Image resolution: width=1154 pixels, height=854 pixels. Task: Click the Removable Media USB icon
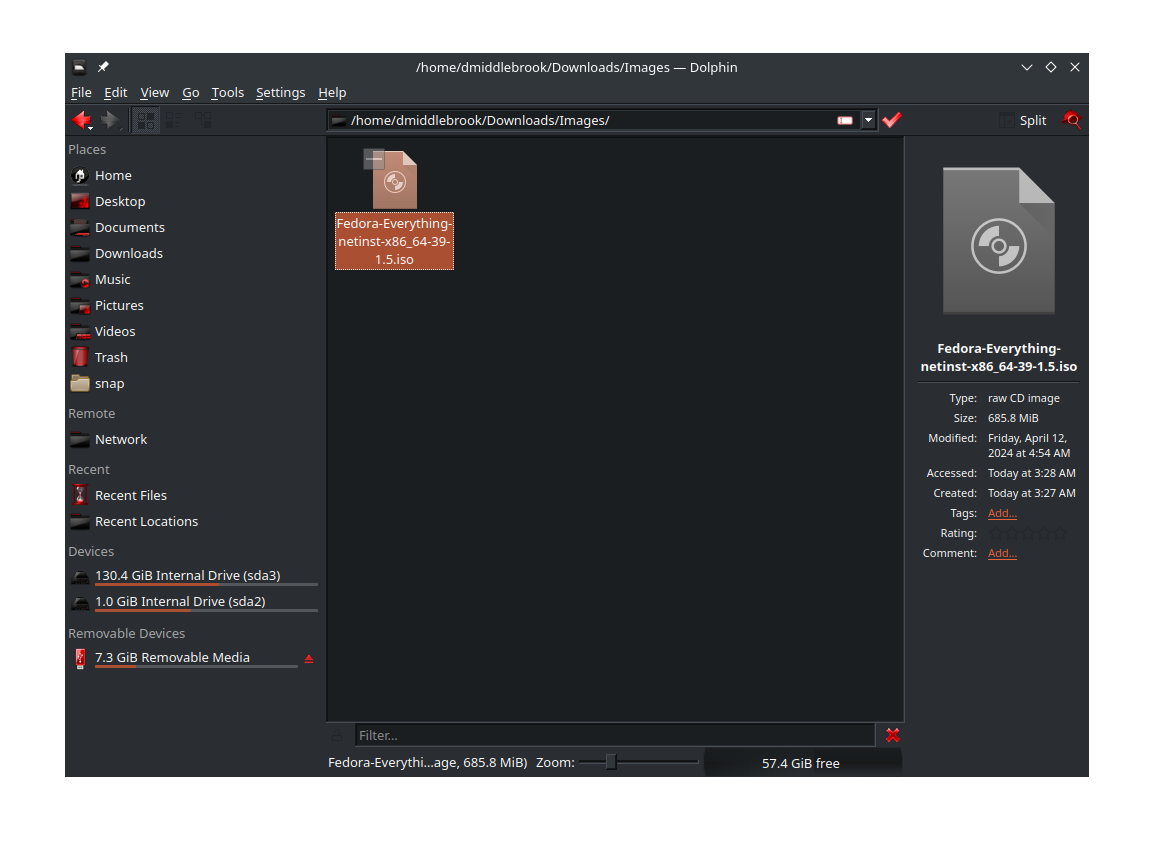79,658
